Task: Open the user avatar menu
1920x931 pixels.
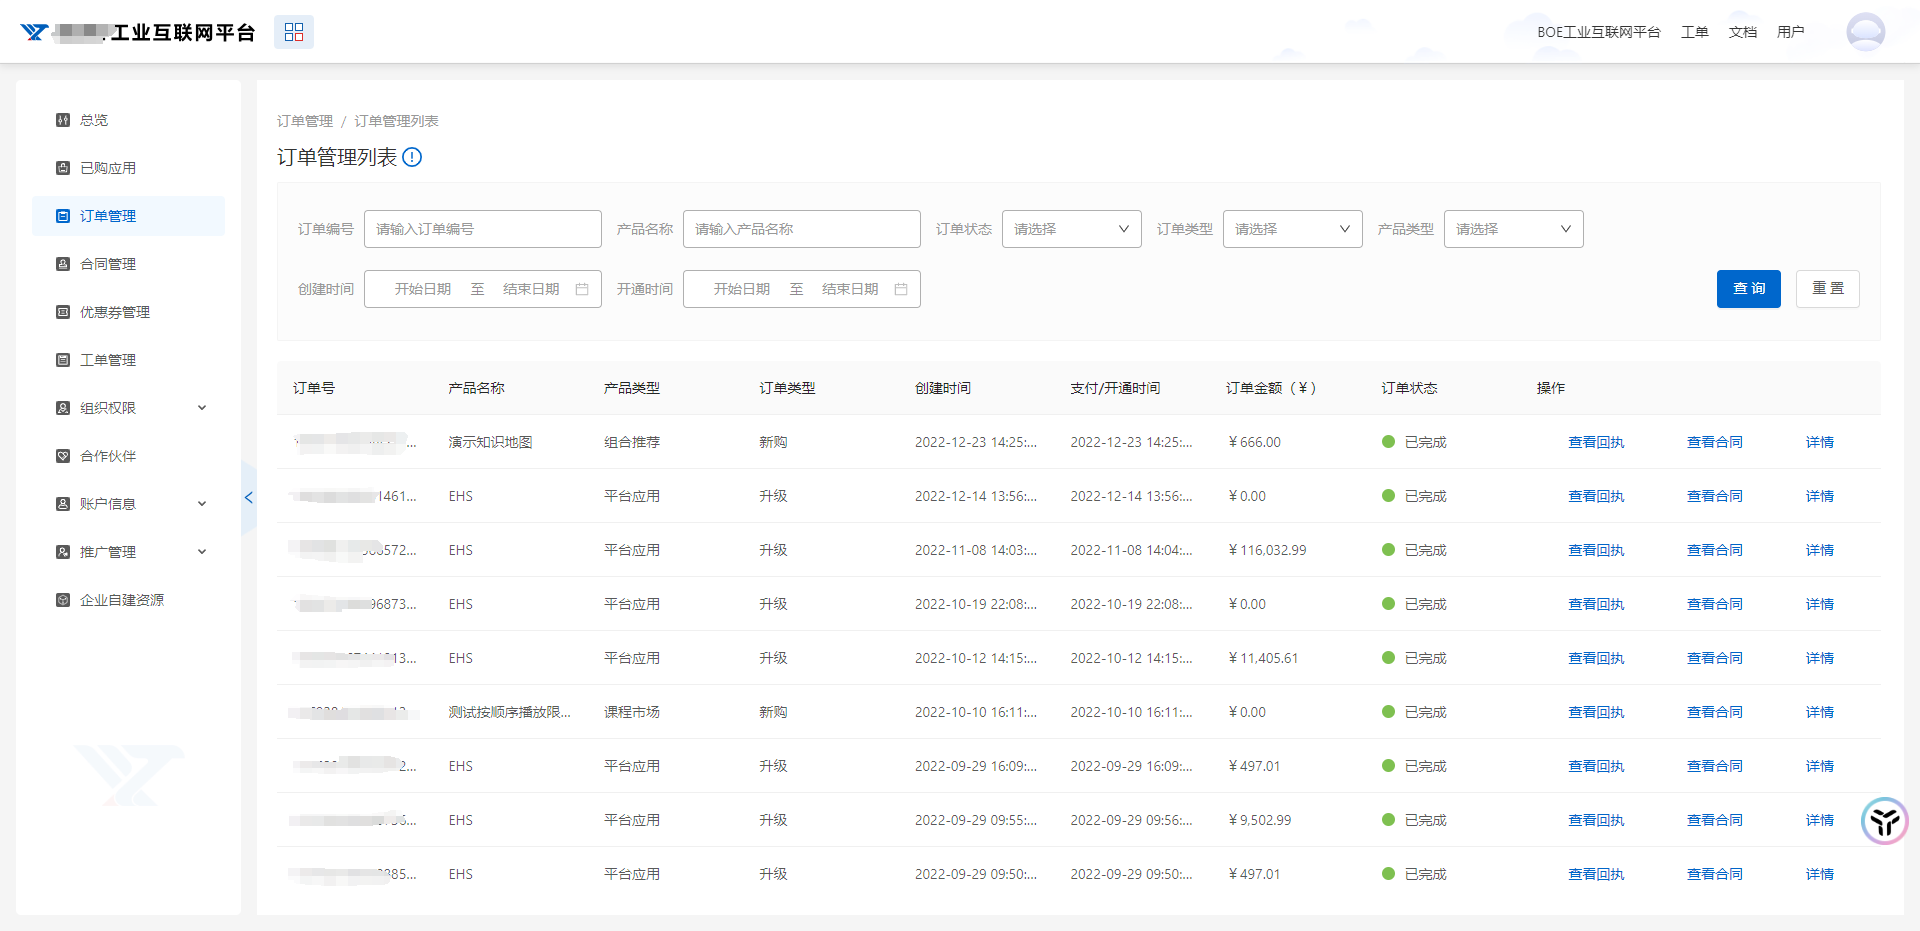Action: [1865, 32]
